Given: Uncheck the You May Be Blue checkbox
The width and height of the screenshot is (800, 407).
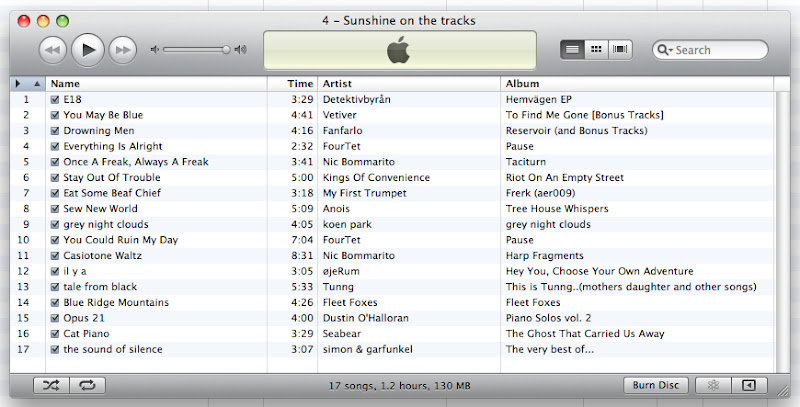Looking at the screenshot, I should 55,115.
